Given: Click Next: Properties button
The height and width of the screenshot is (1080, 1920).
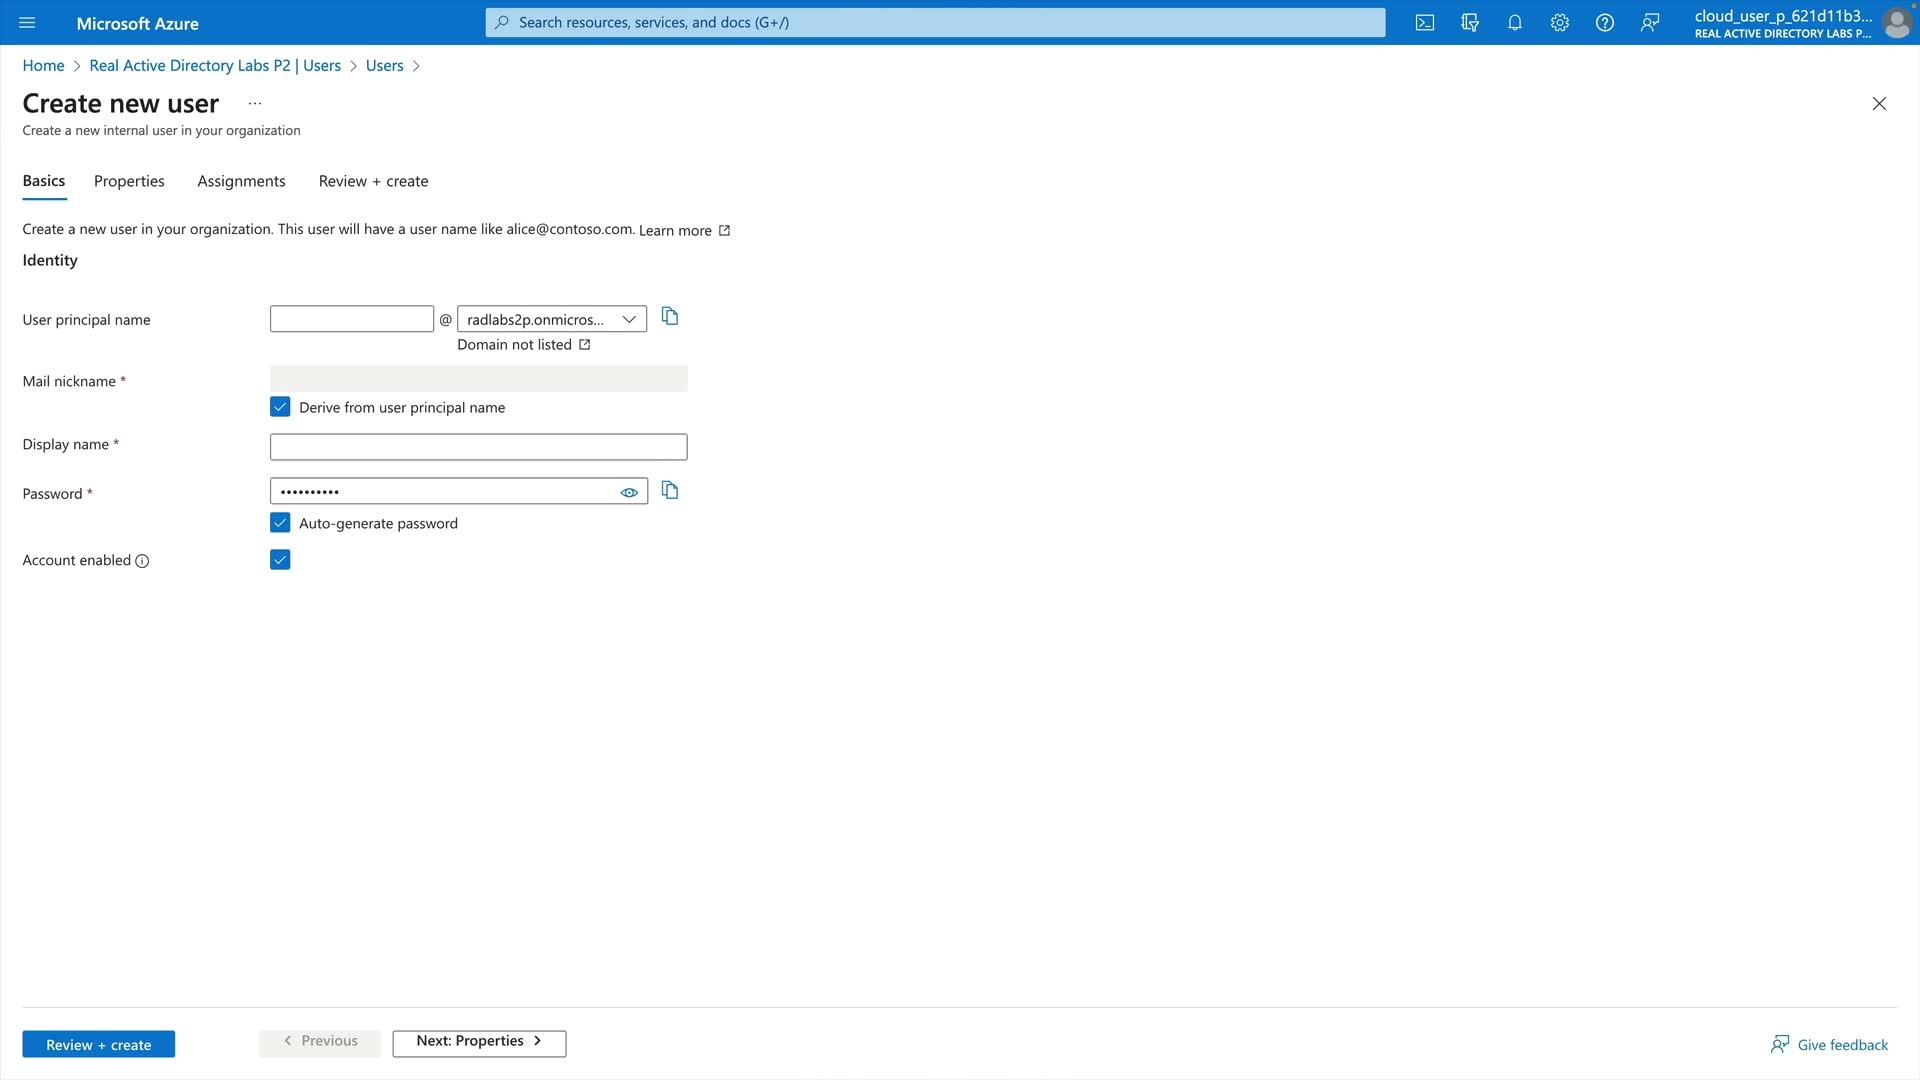Looking at the screenshot, I should tap(479, 1042).
